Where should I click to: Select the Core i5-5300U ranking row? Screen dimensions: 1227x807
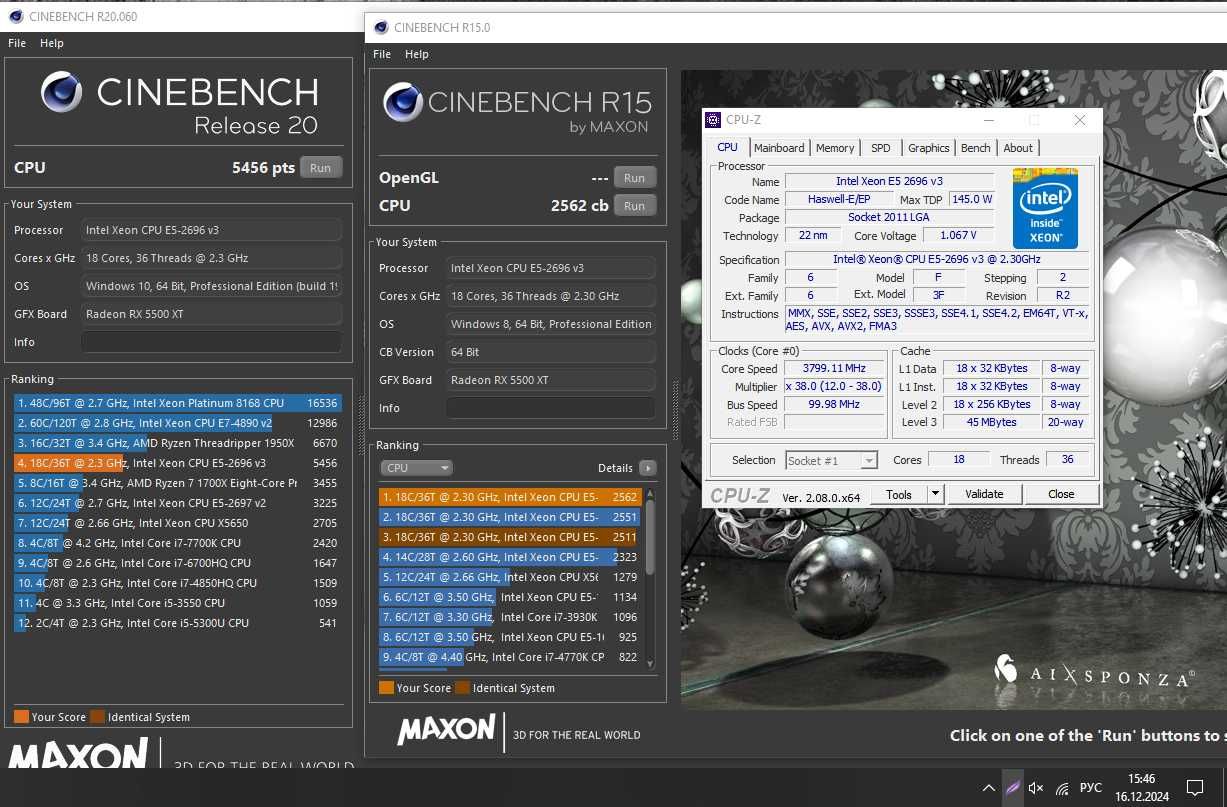point(178,623)
